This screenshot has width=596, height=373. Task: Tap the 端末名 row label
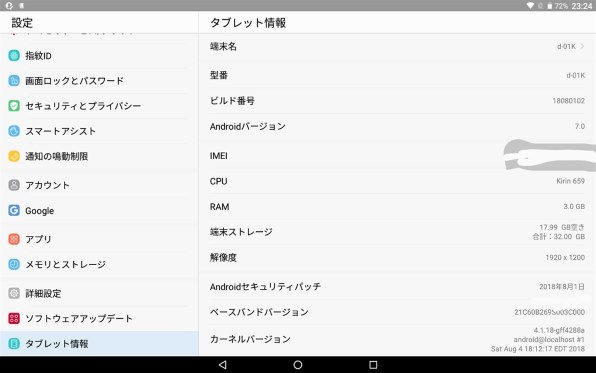coord(223,46)
